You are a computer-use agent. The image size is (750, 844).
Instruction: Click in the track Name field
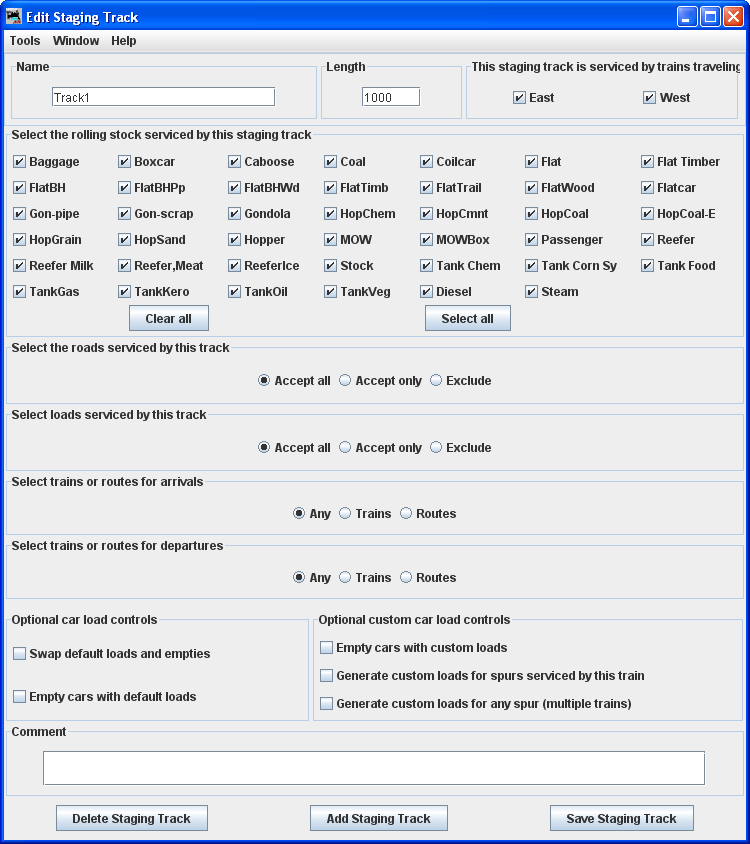(x=163, y=97)
